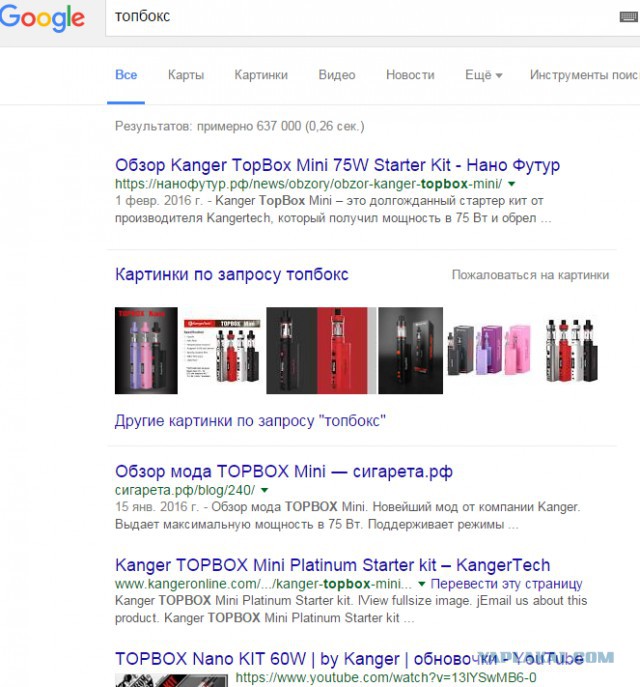This screenshot has height=687, width=640.
Task: Click Другие картинки по запросу "топбокс"
Action: 250,421
